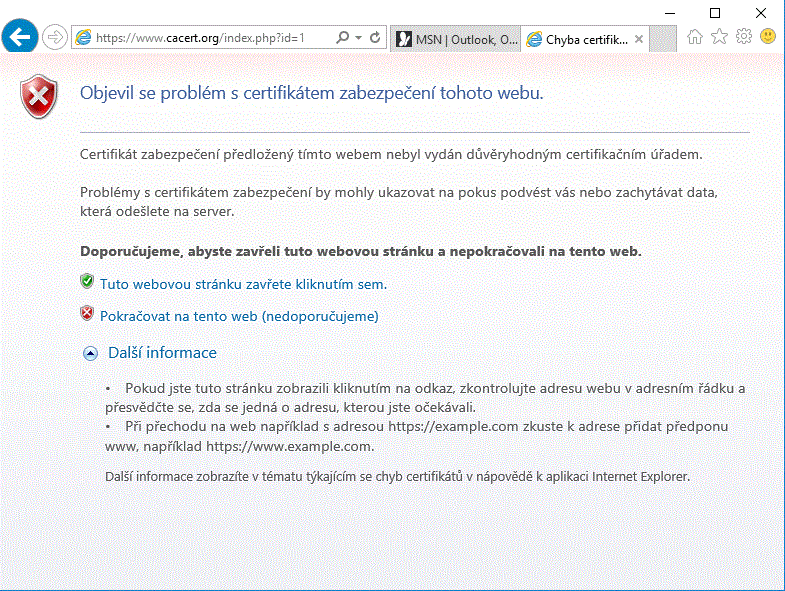Open address bar autocomplete dropdown arrow
This screenshot has width=785, height=591.
tap(359, 38)
